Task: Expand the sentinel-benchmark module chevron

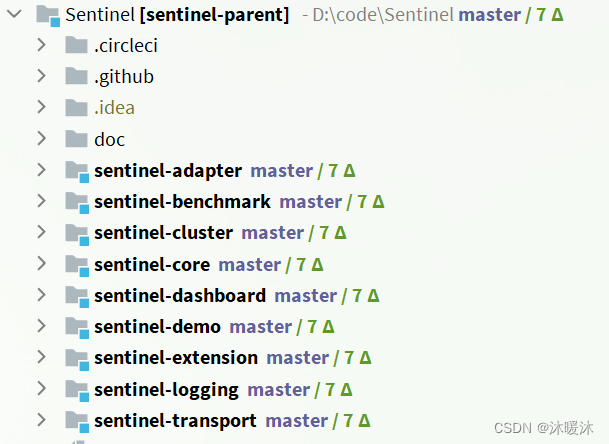Action: click(41, 202)
